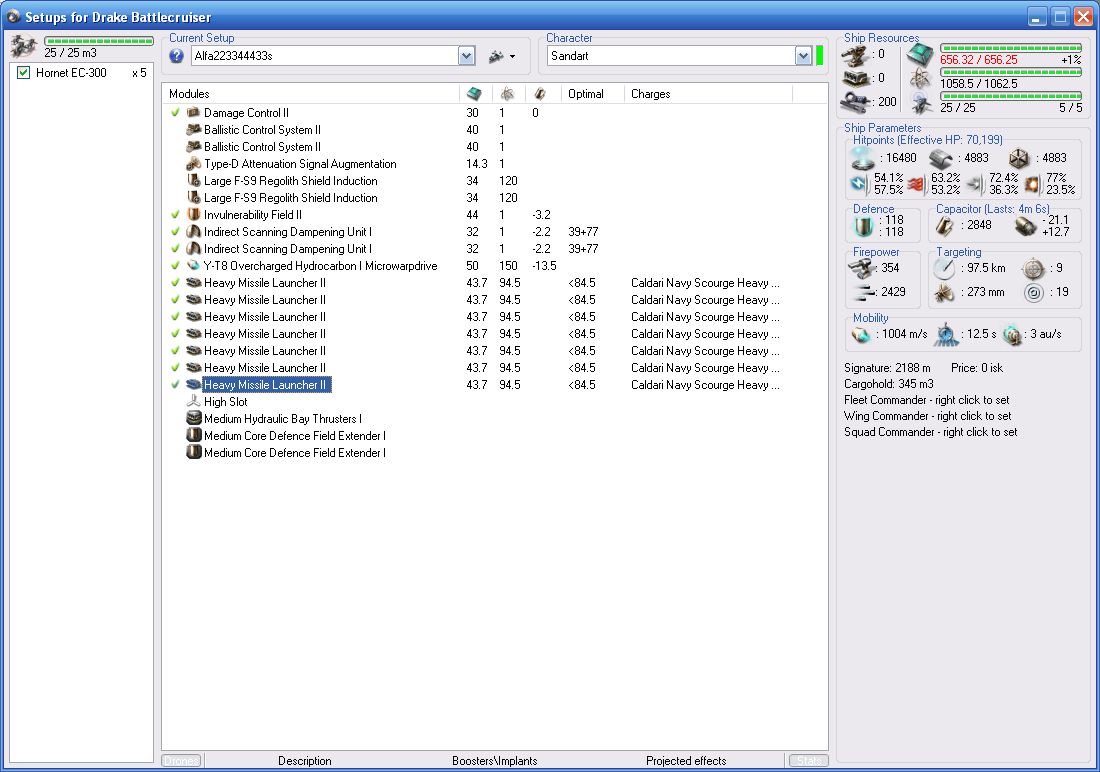This screenshot has width=1100, height=772.
Task: Click the warp speed icon
Action: (x=1013, y=334)
